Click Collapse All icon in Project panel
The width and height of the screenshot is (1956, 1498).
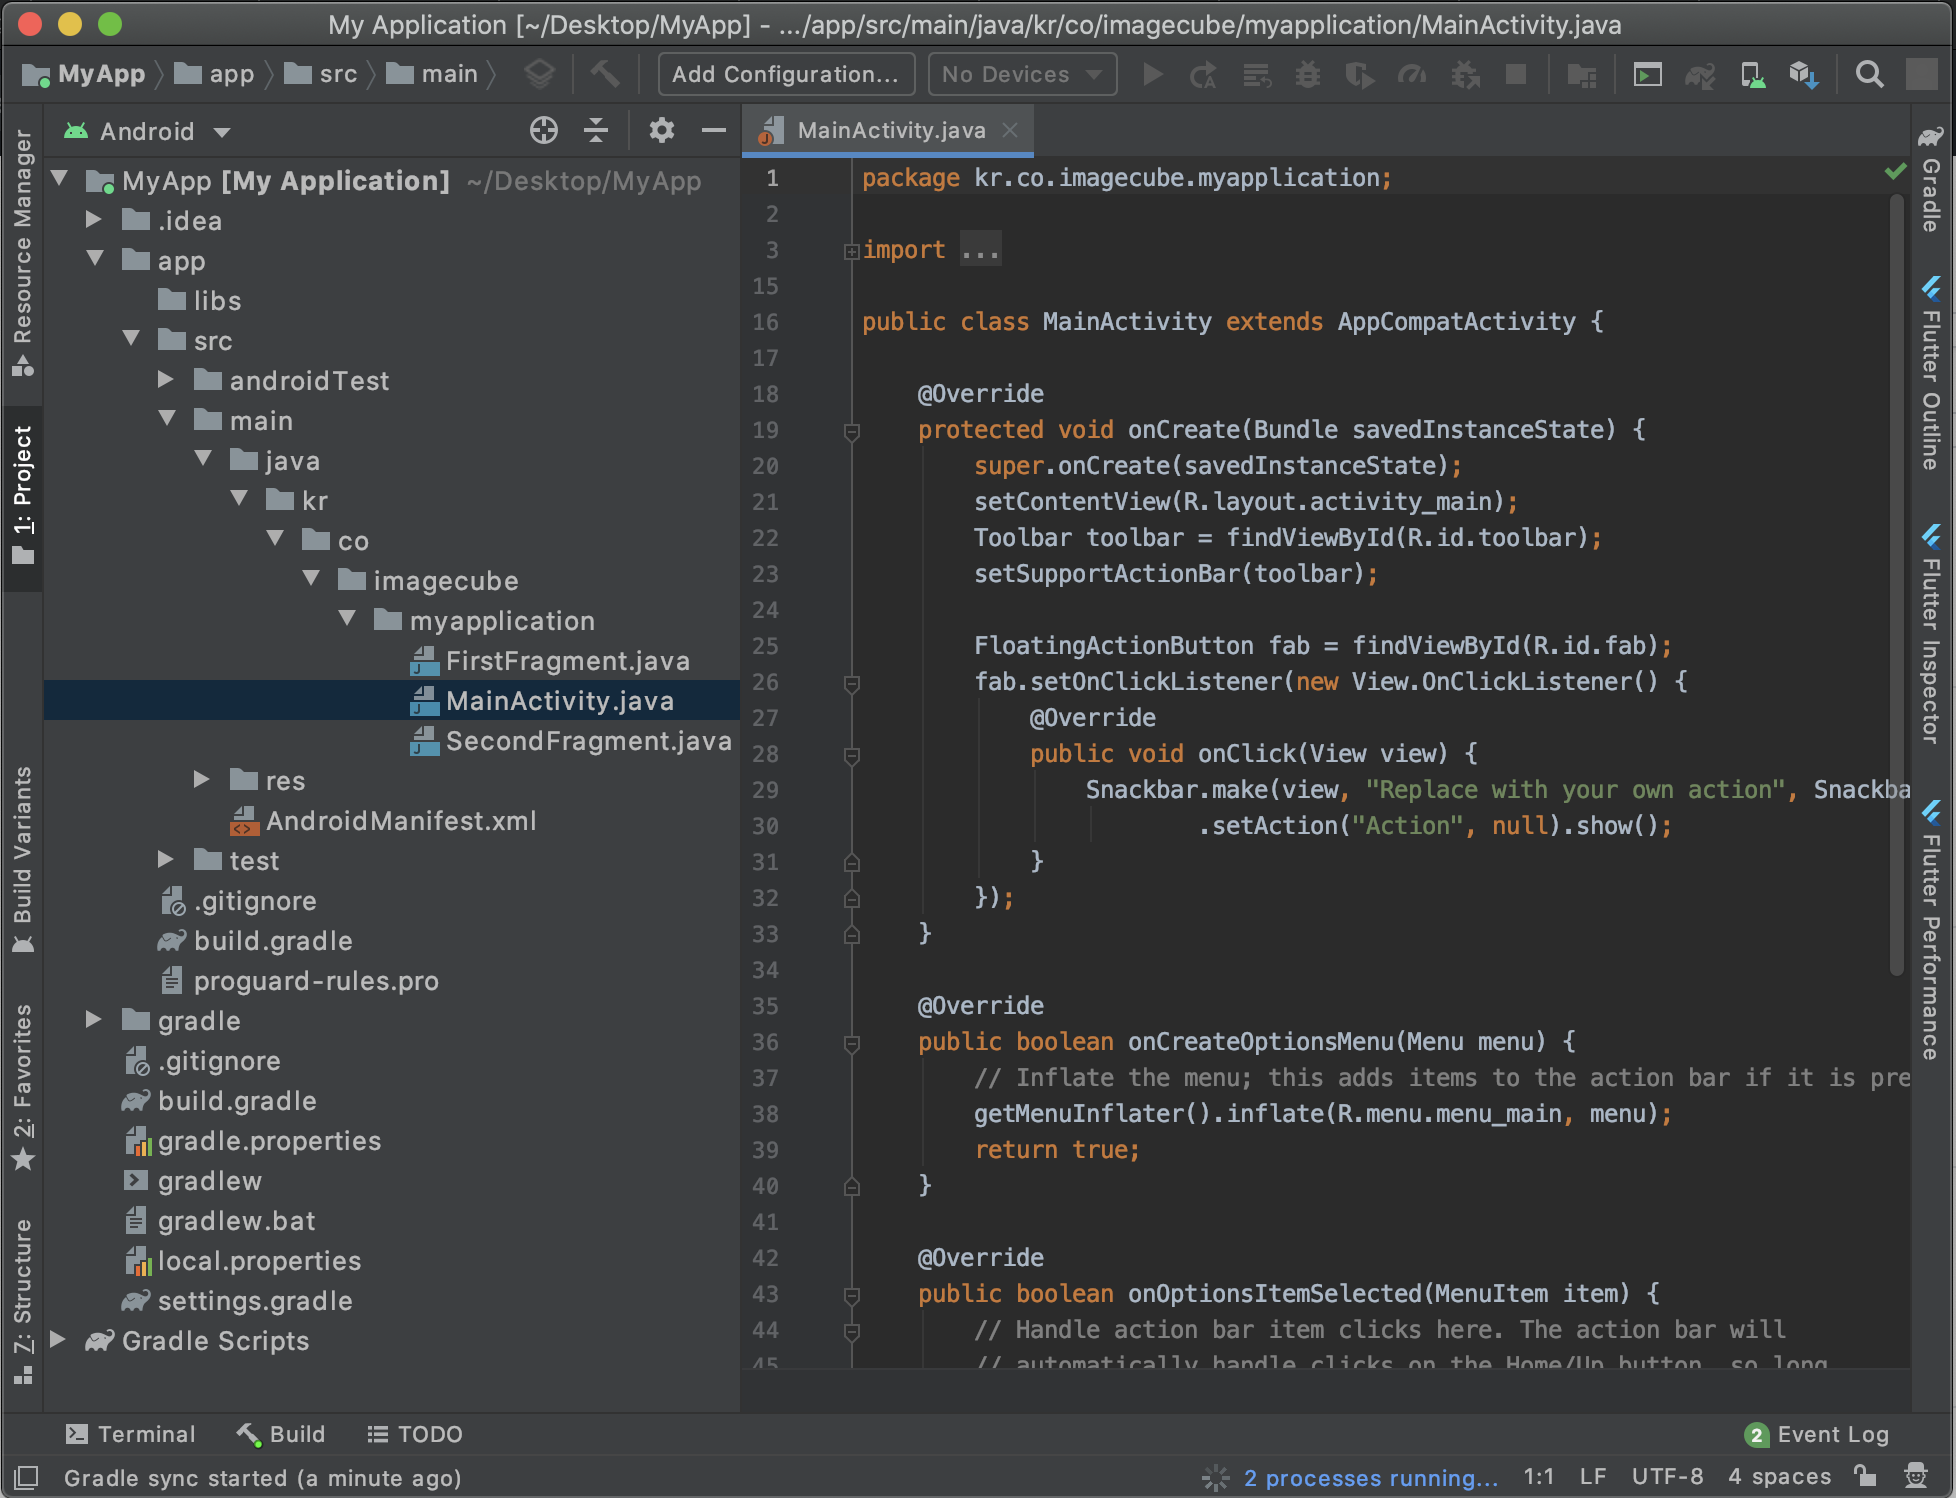point(596,131)
